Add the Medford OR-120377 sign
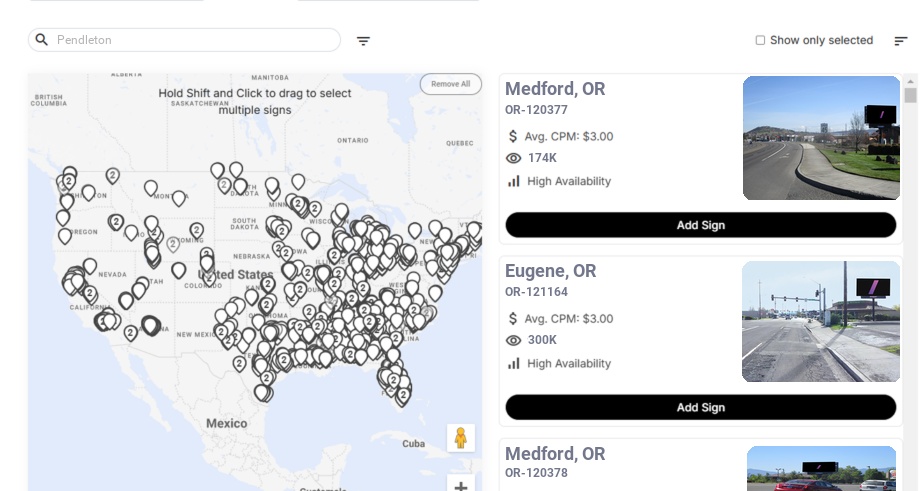Image resolution: width=920 pixels, height=491 pixels. pos(700,225)
